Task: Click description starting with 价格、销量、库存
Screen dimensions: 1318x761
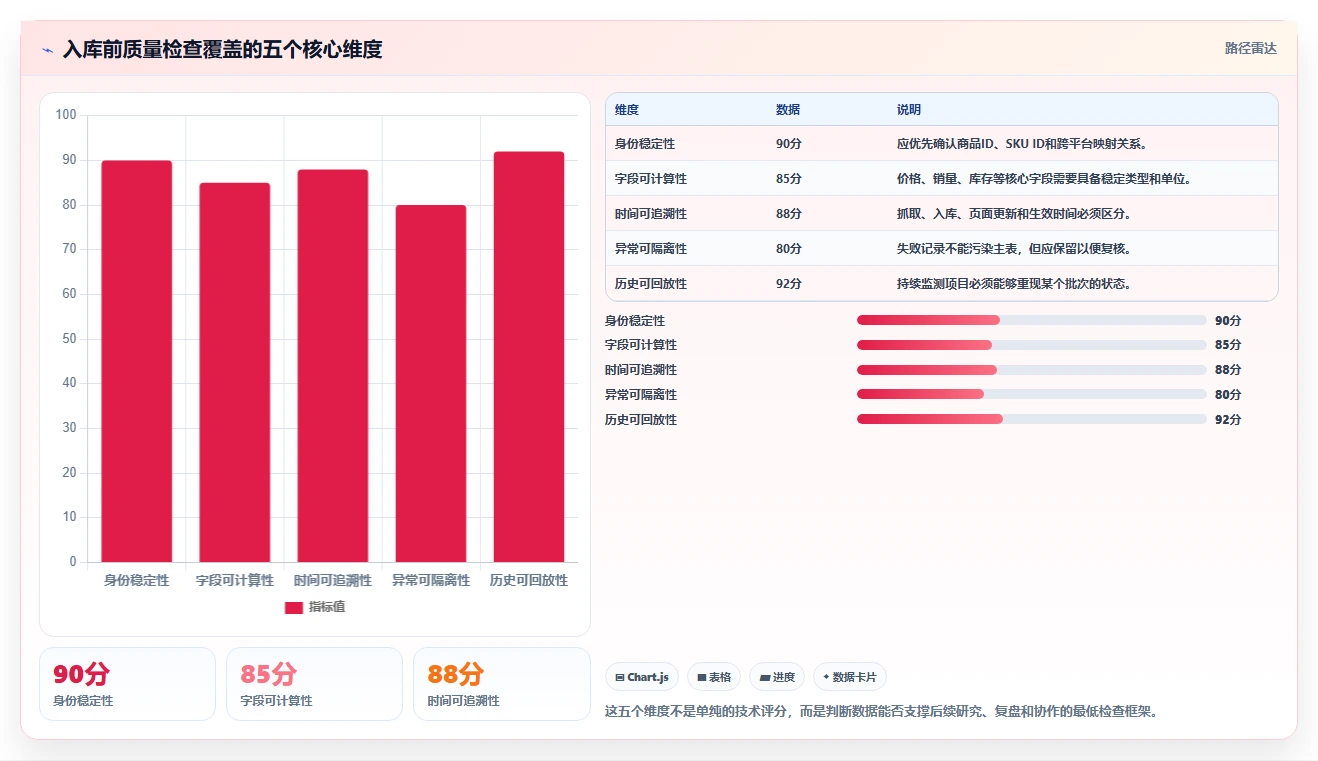Action: click(x=1044, y=178)
